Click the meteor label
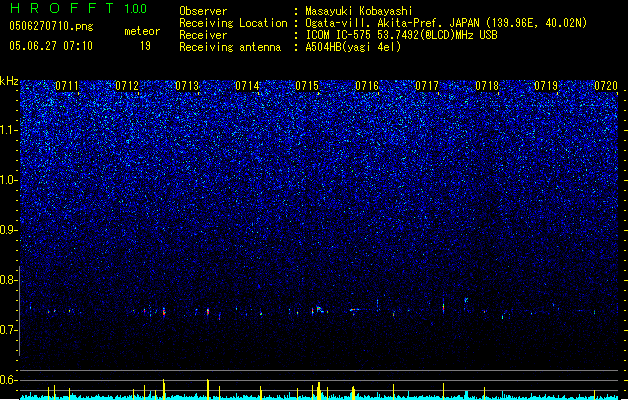Image resolution: width=629 pixels, height=400 pixels. pyautogui.click(x=142, y=31)
